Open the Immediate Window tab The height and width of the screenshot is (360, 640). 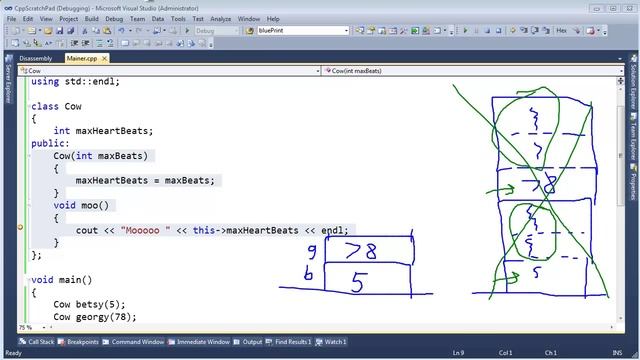[199, 342]
